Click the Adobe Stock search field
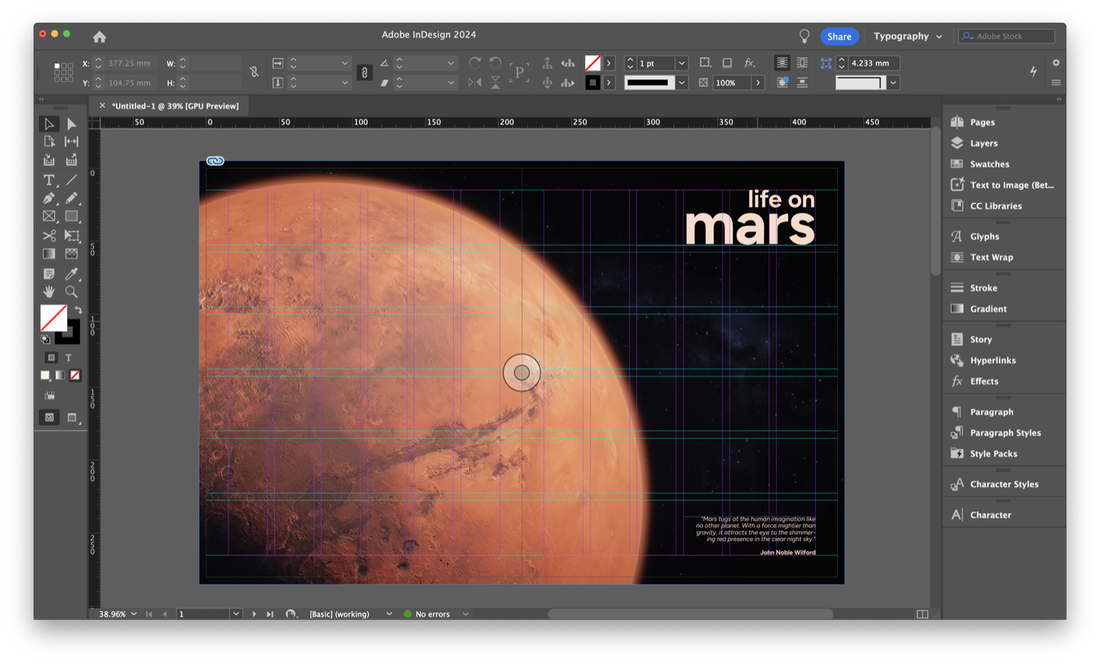The width and height of the screenshot is (1100, 664). [x=1007, y=36]
